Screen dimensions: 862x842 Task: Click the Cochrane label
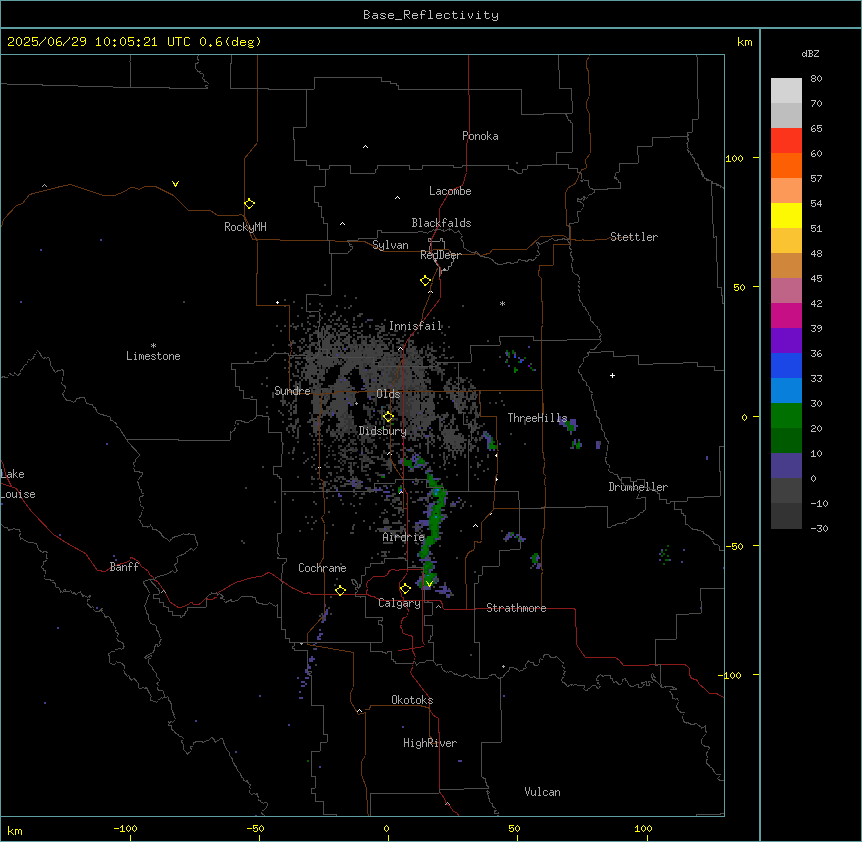tap(322, 568)
